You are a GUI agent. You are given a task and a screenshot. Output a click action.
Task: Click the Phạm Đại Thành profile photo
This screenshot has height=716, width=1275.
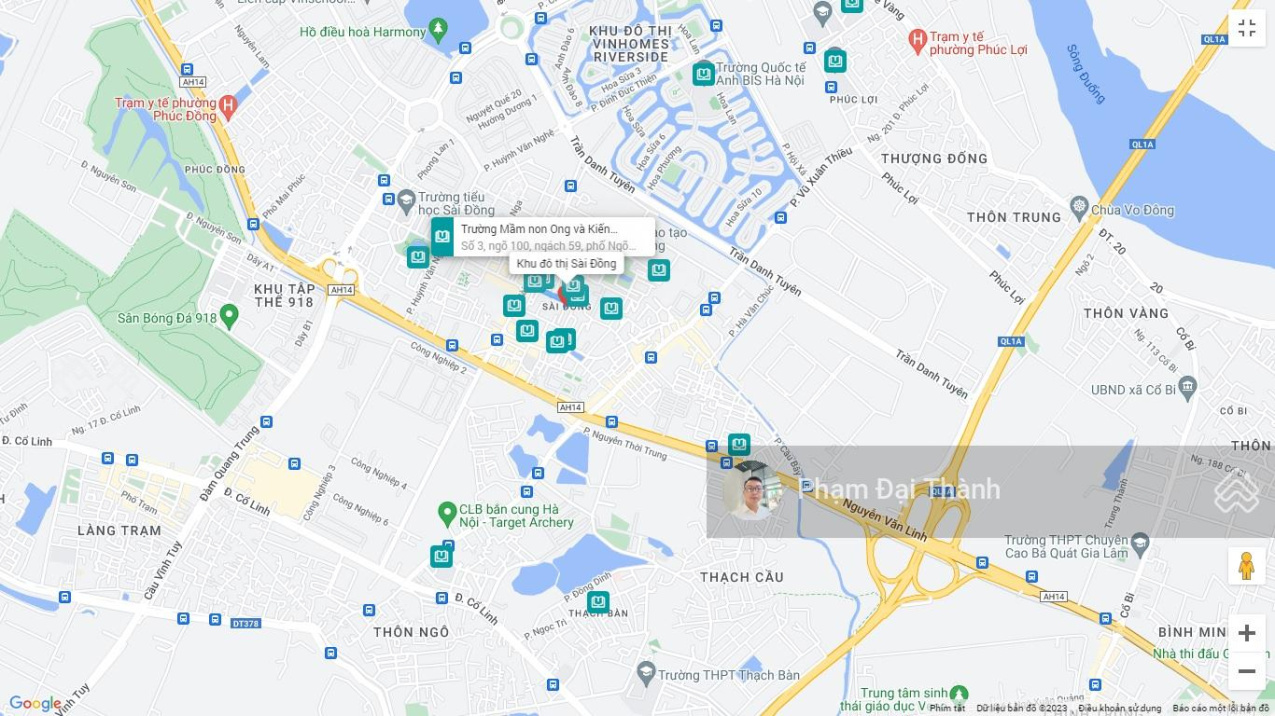tap(754, 492)
